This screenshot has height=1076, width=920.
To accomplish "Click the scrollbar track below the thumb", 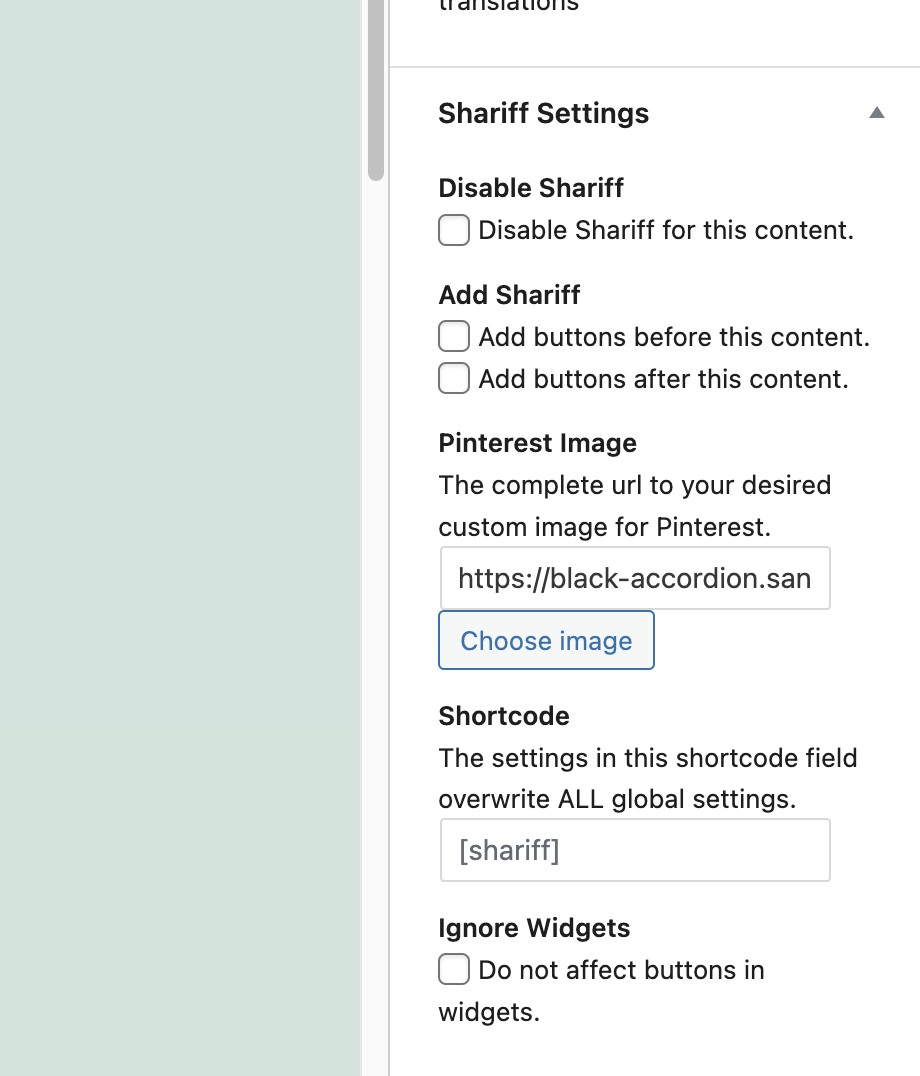I will point(376,600).
